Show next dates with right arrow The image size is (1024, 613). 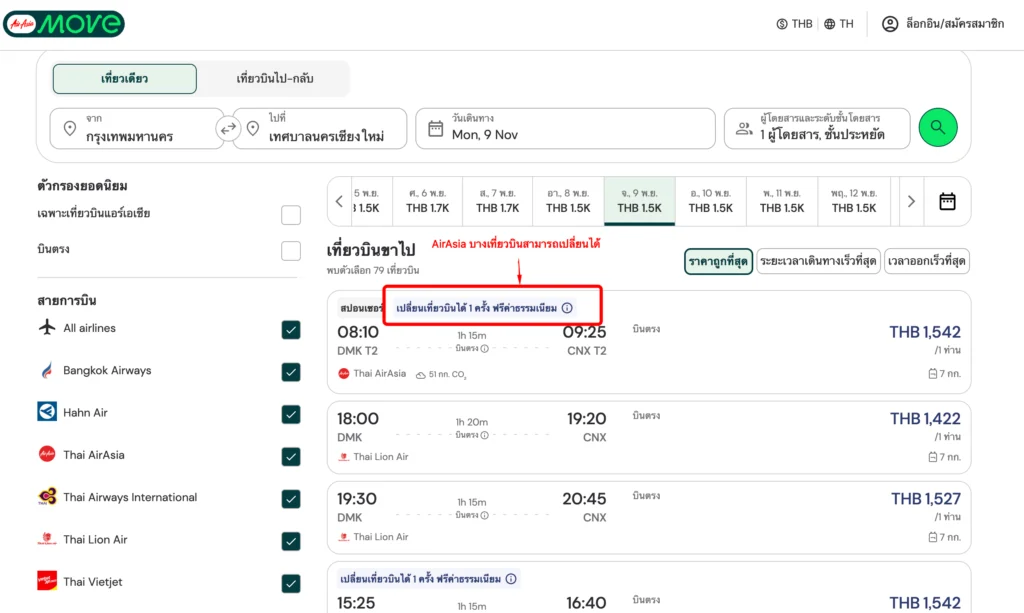(911, 201)
